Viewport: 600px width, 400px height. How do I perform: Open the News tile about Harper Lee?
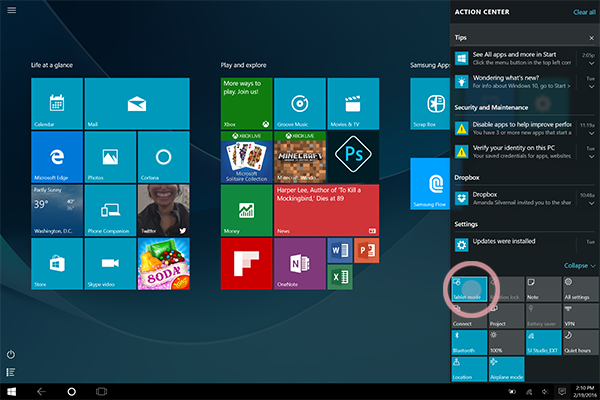[x=327, y=210]
